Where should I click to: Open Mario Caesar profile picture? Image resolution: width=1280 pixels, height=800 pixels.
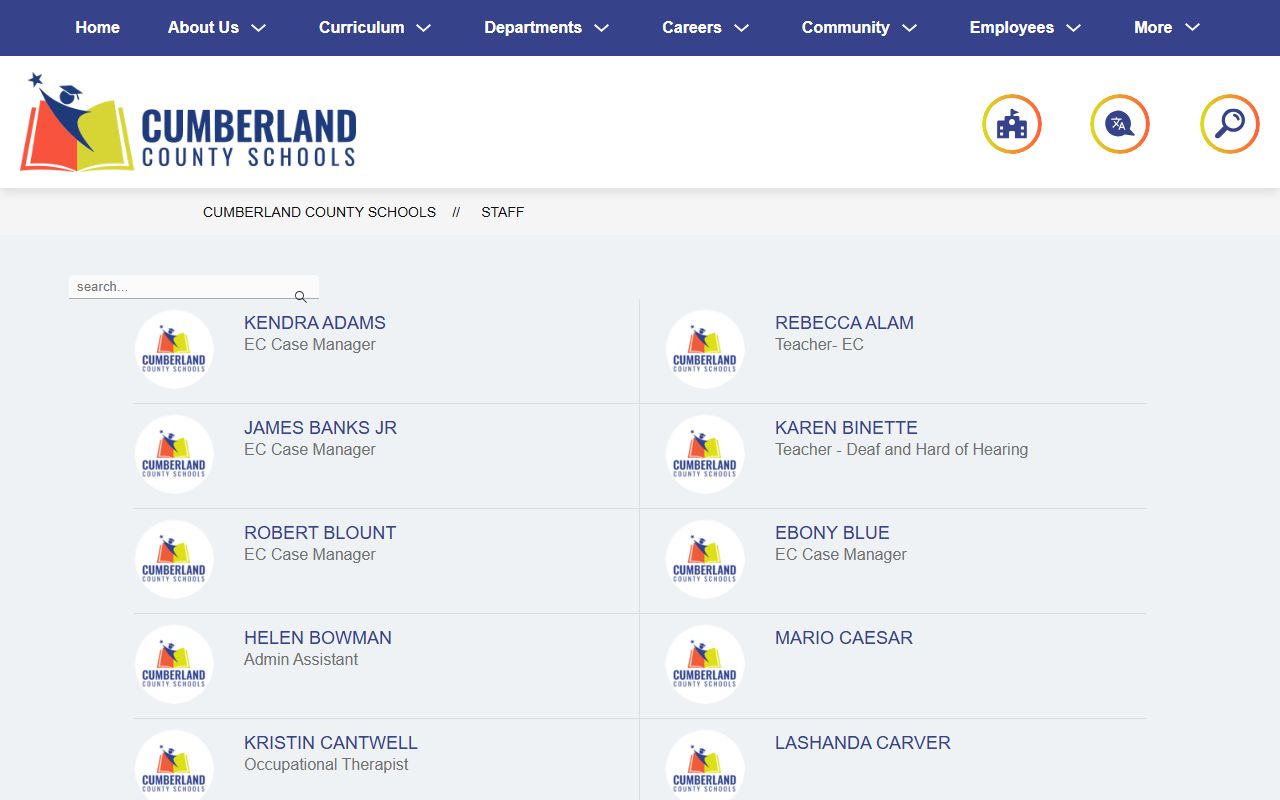coord(705,664)
